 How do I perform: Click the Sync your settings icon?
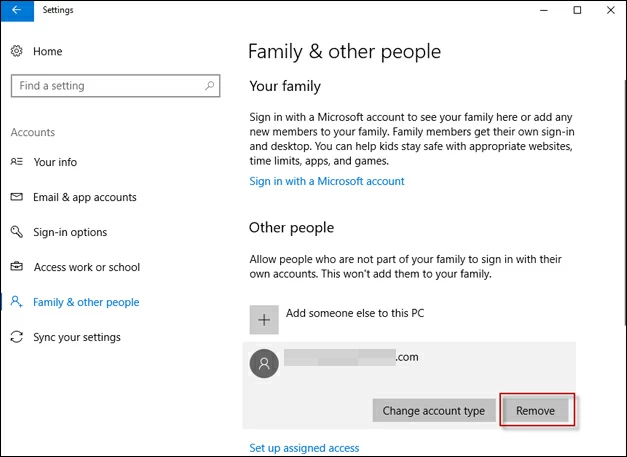pos(16,337)
